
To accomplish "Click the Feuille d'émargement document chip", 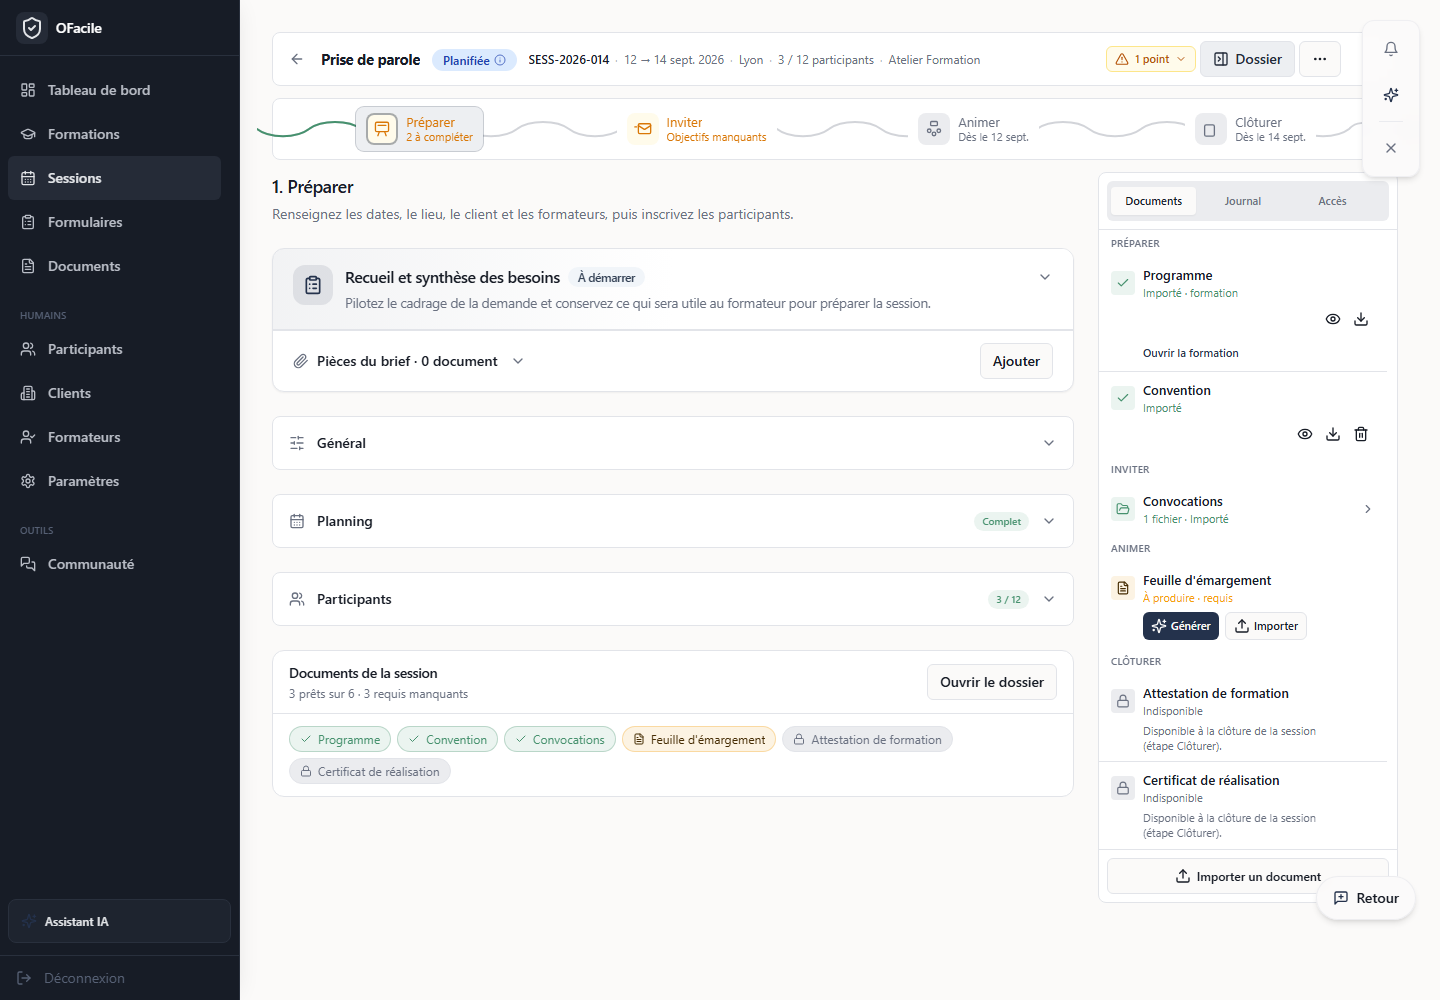I will 699,739.
